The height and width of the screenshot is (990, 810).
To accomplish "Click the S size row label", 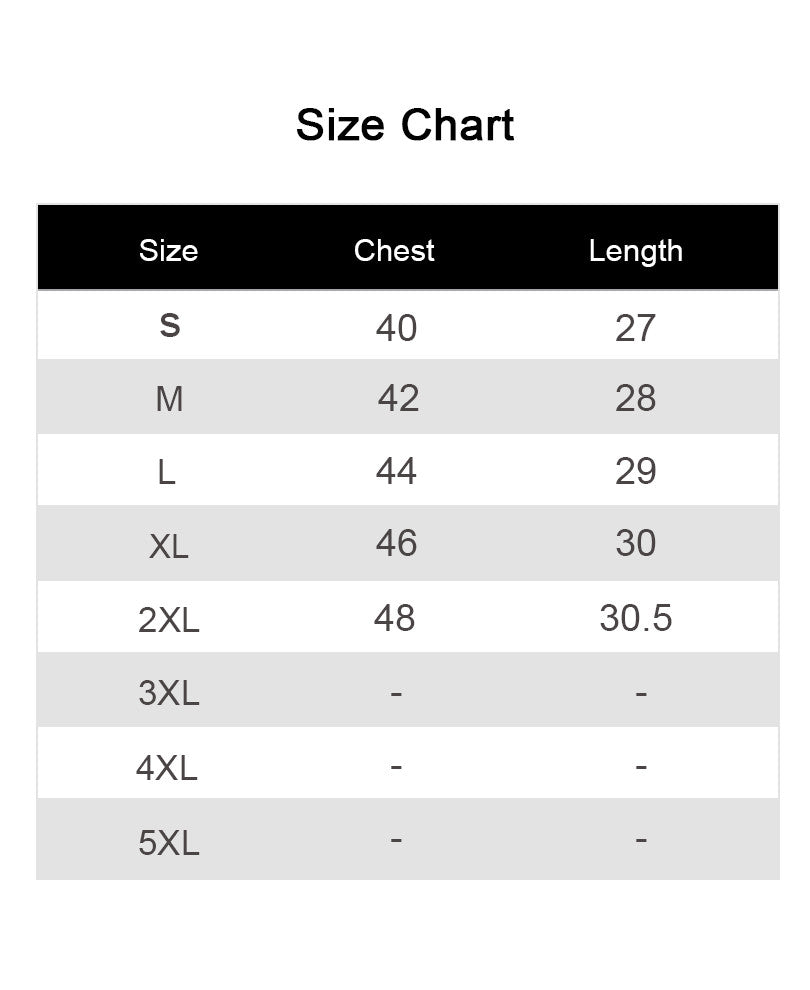I will tap(170, 326).
